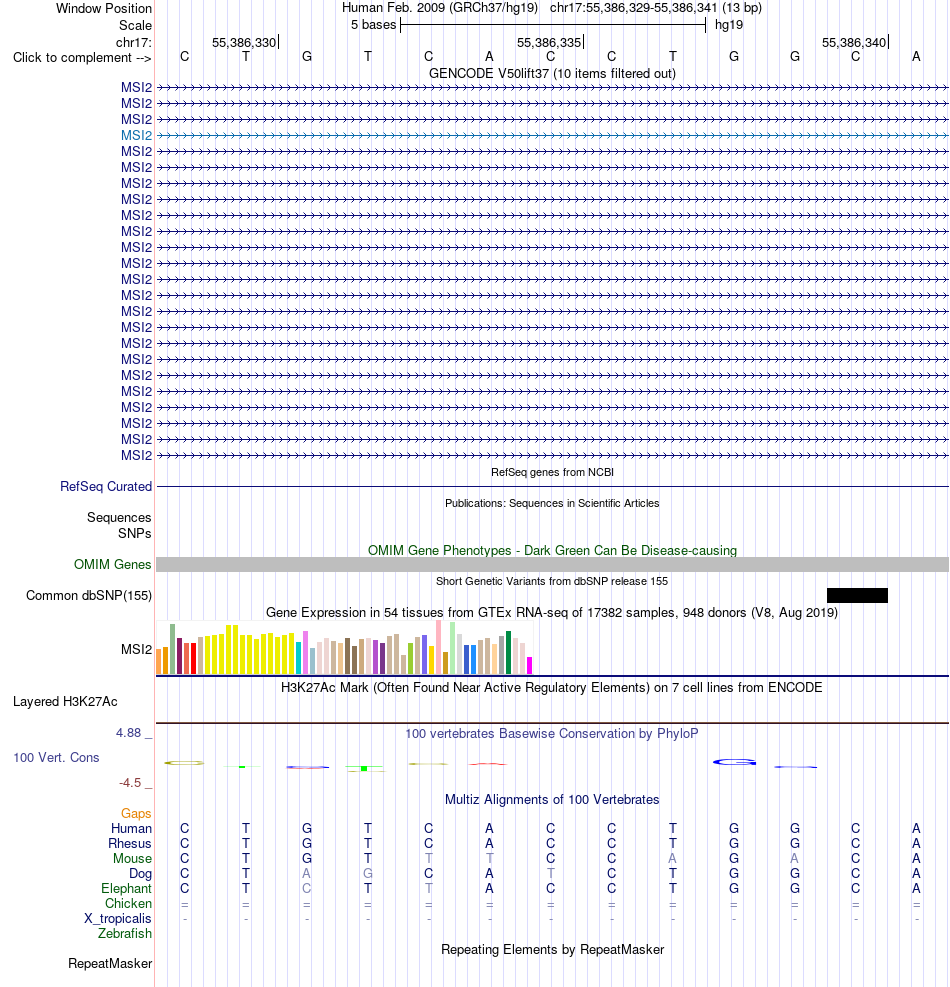The height and width of the screenshot is (987, 950).
Task: Click the 'Human' alignment row label
Action: click(x=132, y=829)
